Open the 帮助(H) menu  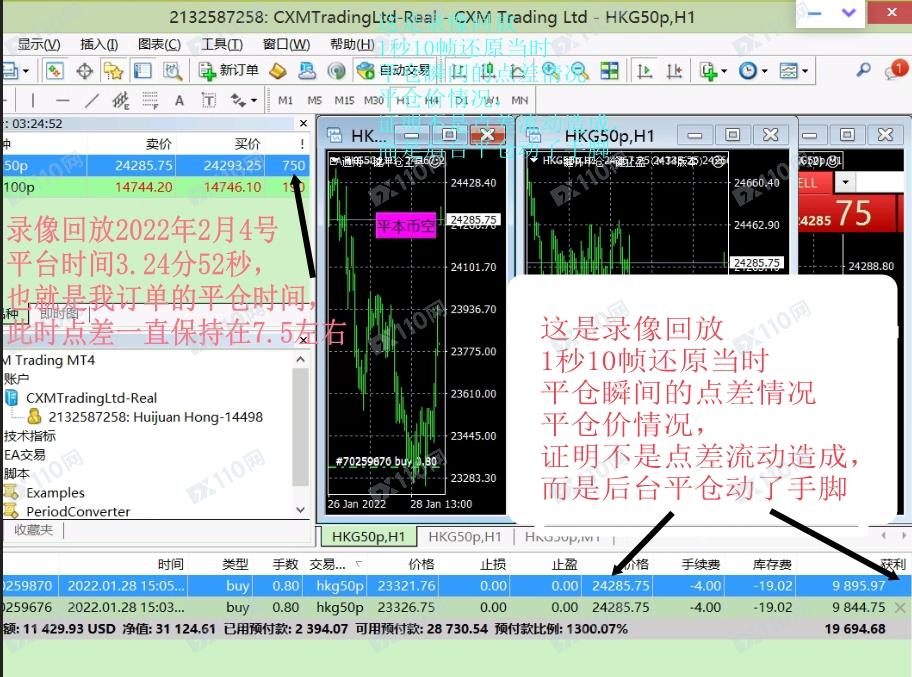[x=352, y=44]
